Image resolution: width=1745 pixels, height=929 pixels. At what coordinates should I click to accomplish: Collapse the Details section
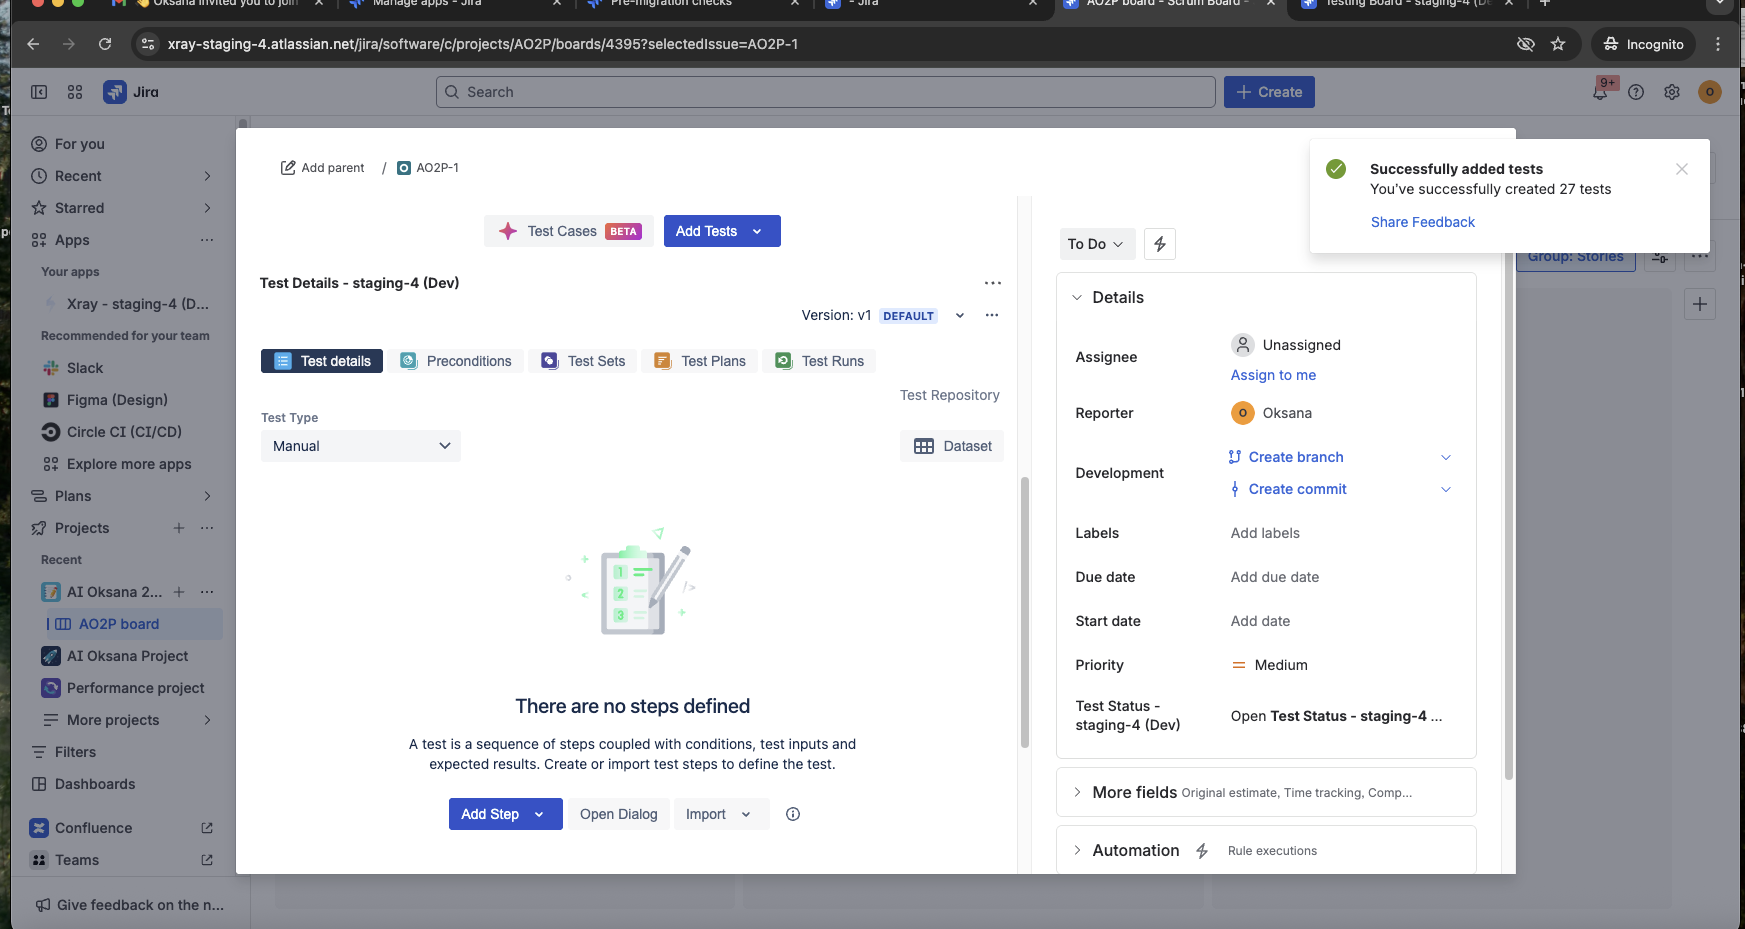click(x=1078, y=298)
